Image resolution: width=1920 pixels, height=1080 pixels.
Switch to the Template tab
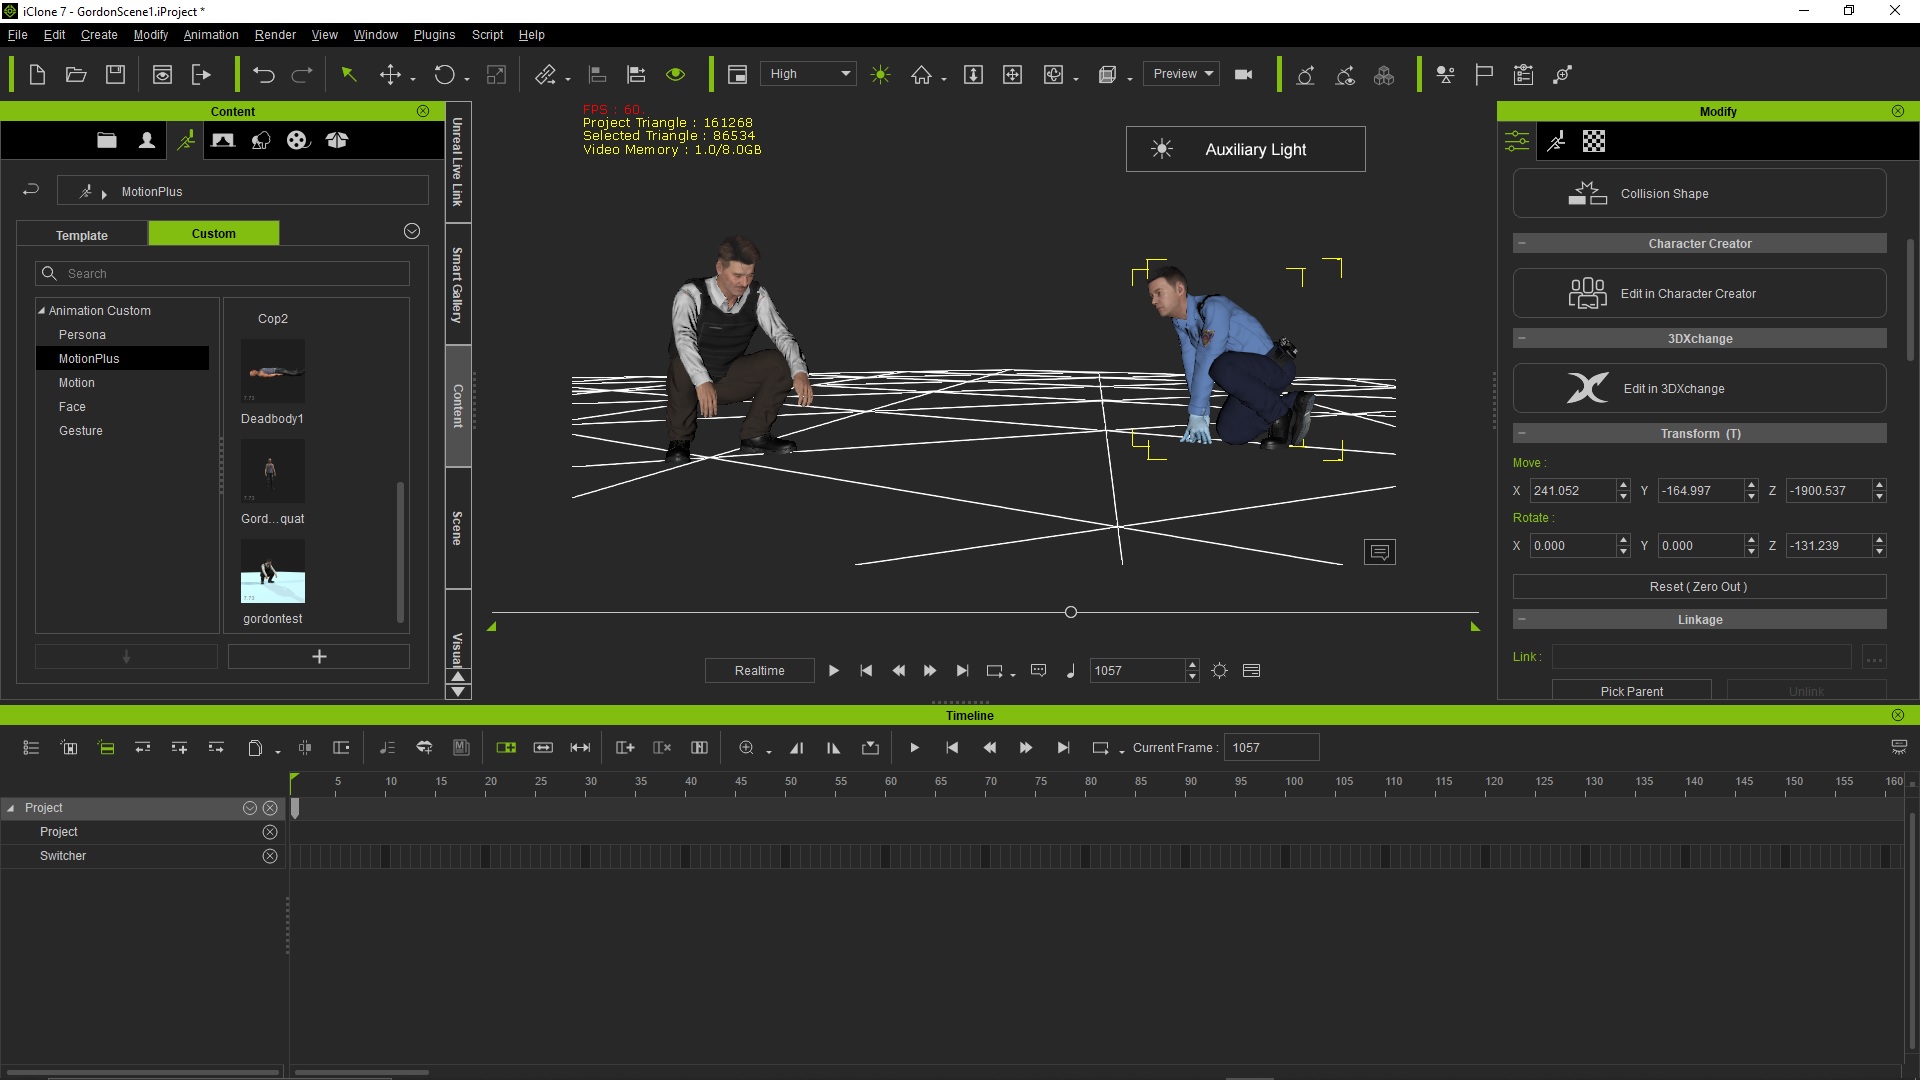click(x=82, y=235)
